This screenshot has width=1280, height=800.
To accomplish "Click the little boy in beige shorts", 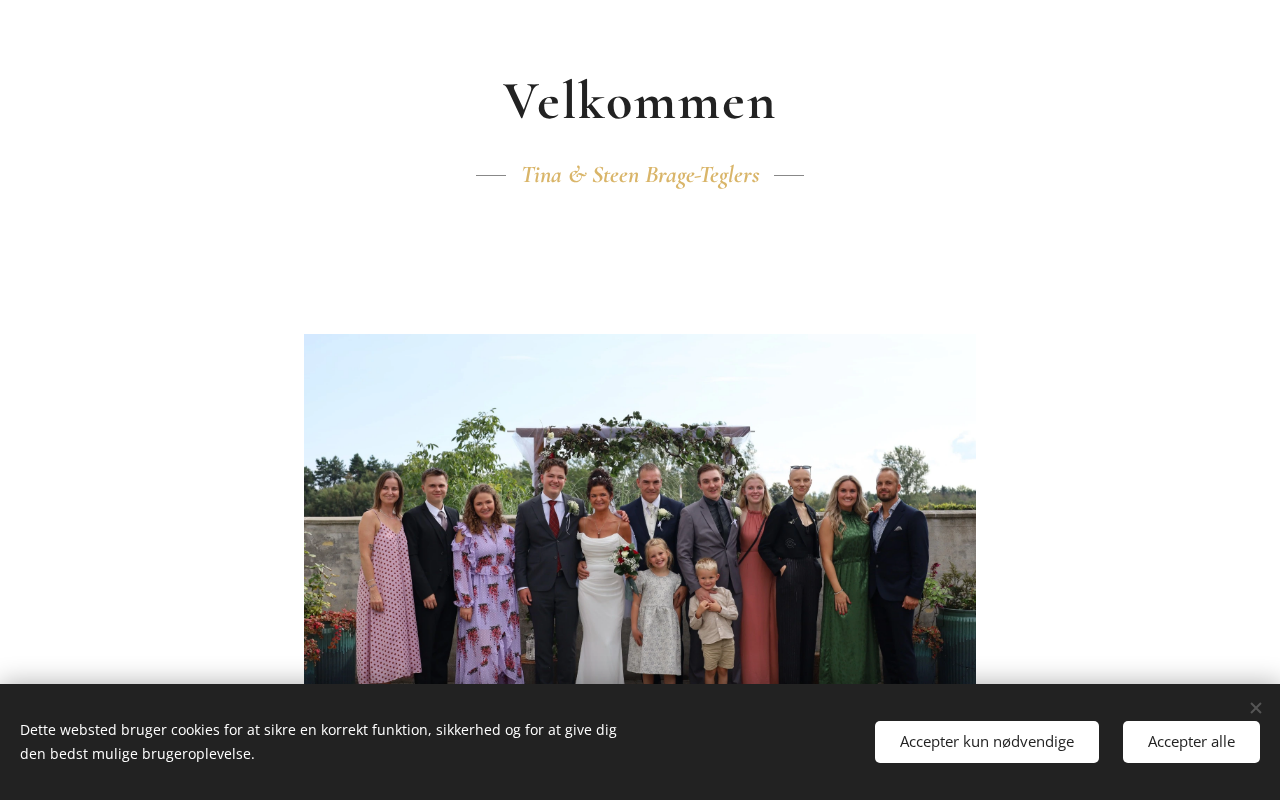I will click(712, 620).
